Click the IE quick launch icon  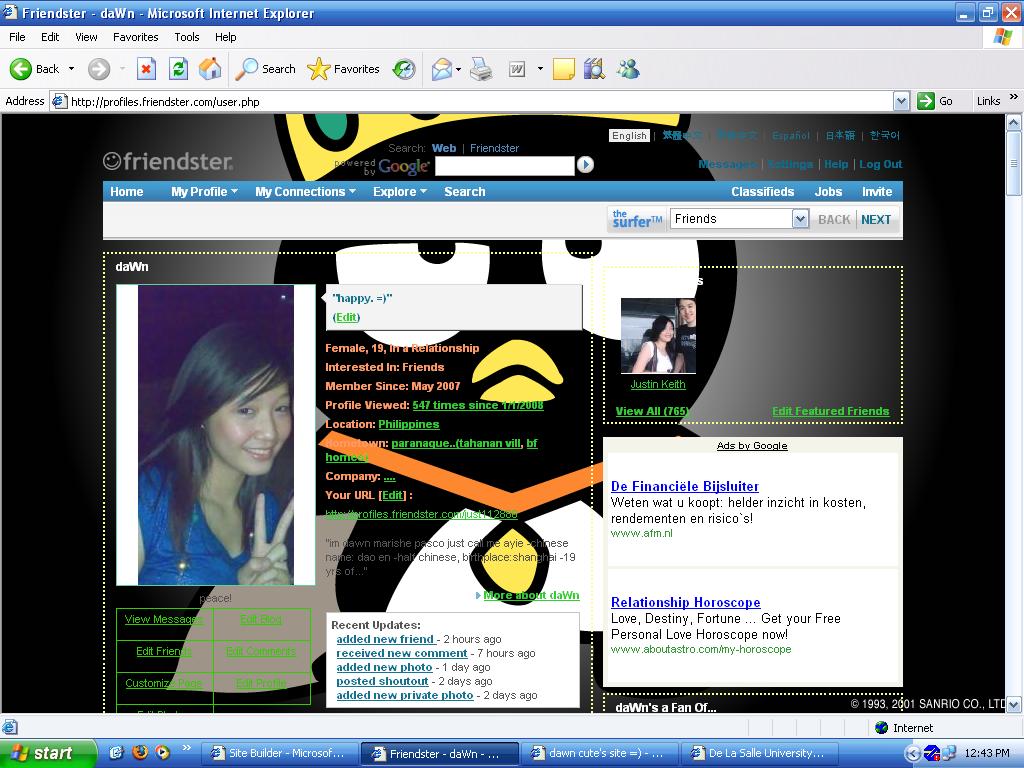(x=116, y=752)
